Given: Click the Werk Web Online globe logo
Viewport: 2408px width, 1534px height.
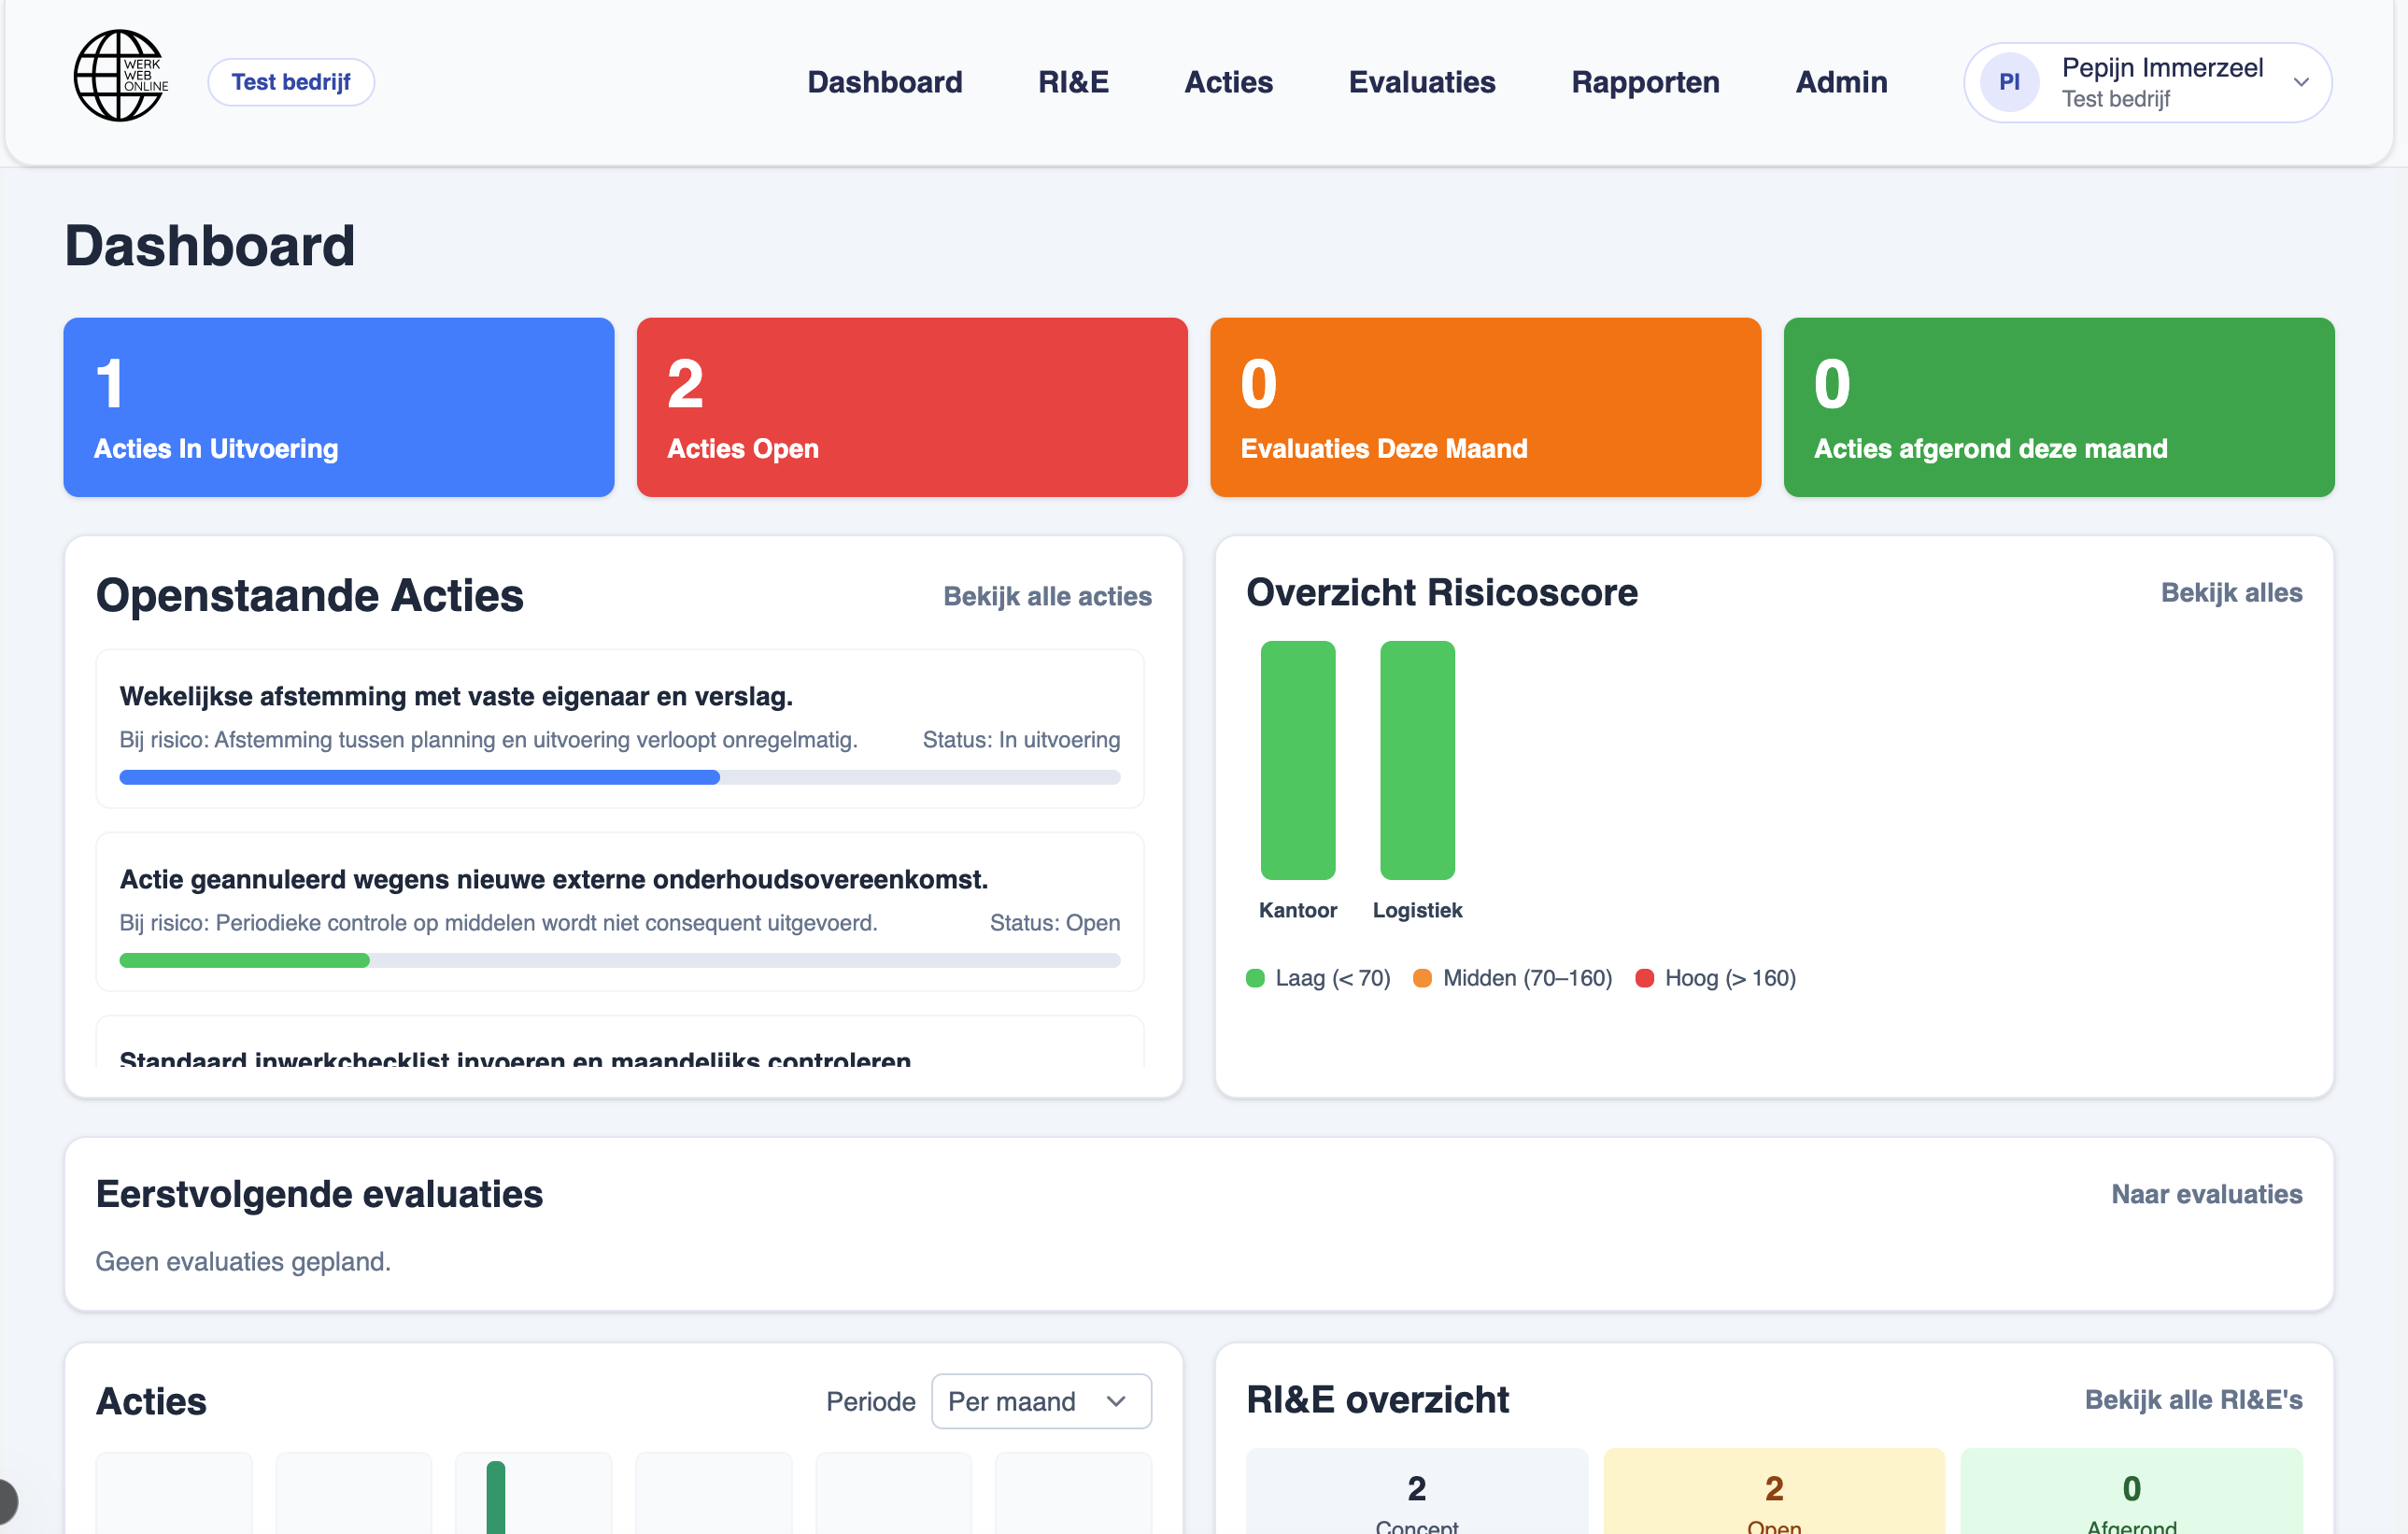Looking at the screenshot, I should tap(120, 77).
